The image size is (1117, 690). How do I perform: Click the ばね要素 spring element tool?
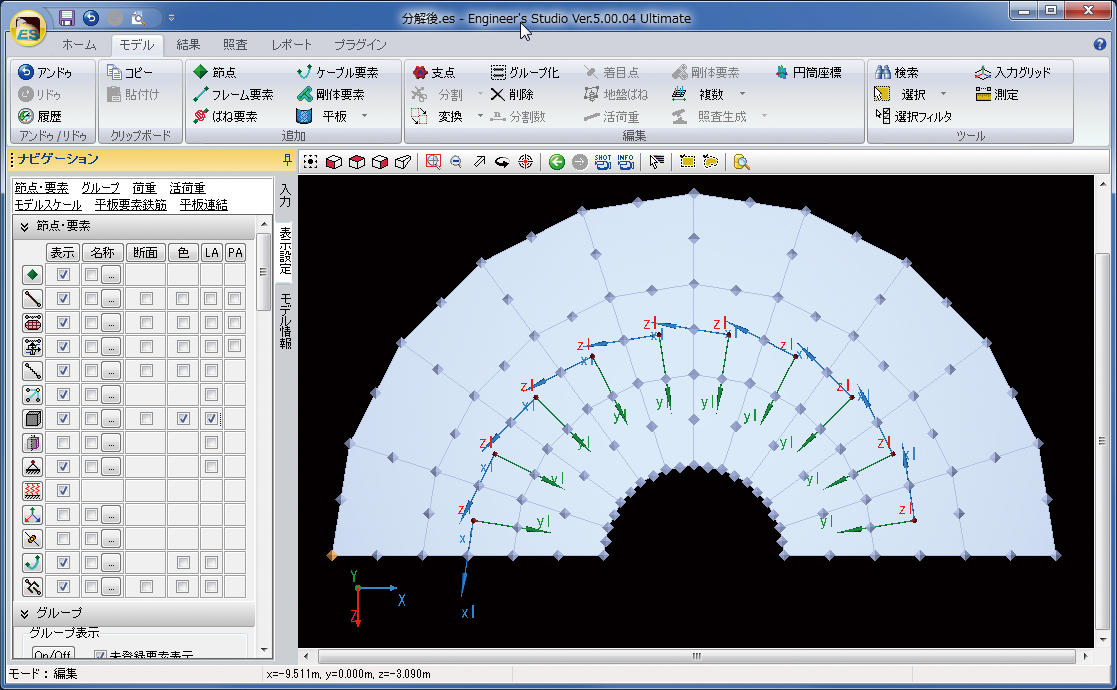[x=225, y=116]
